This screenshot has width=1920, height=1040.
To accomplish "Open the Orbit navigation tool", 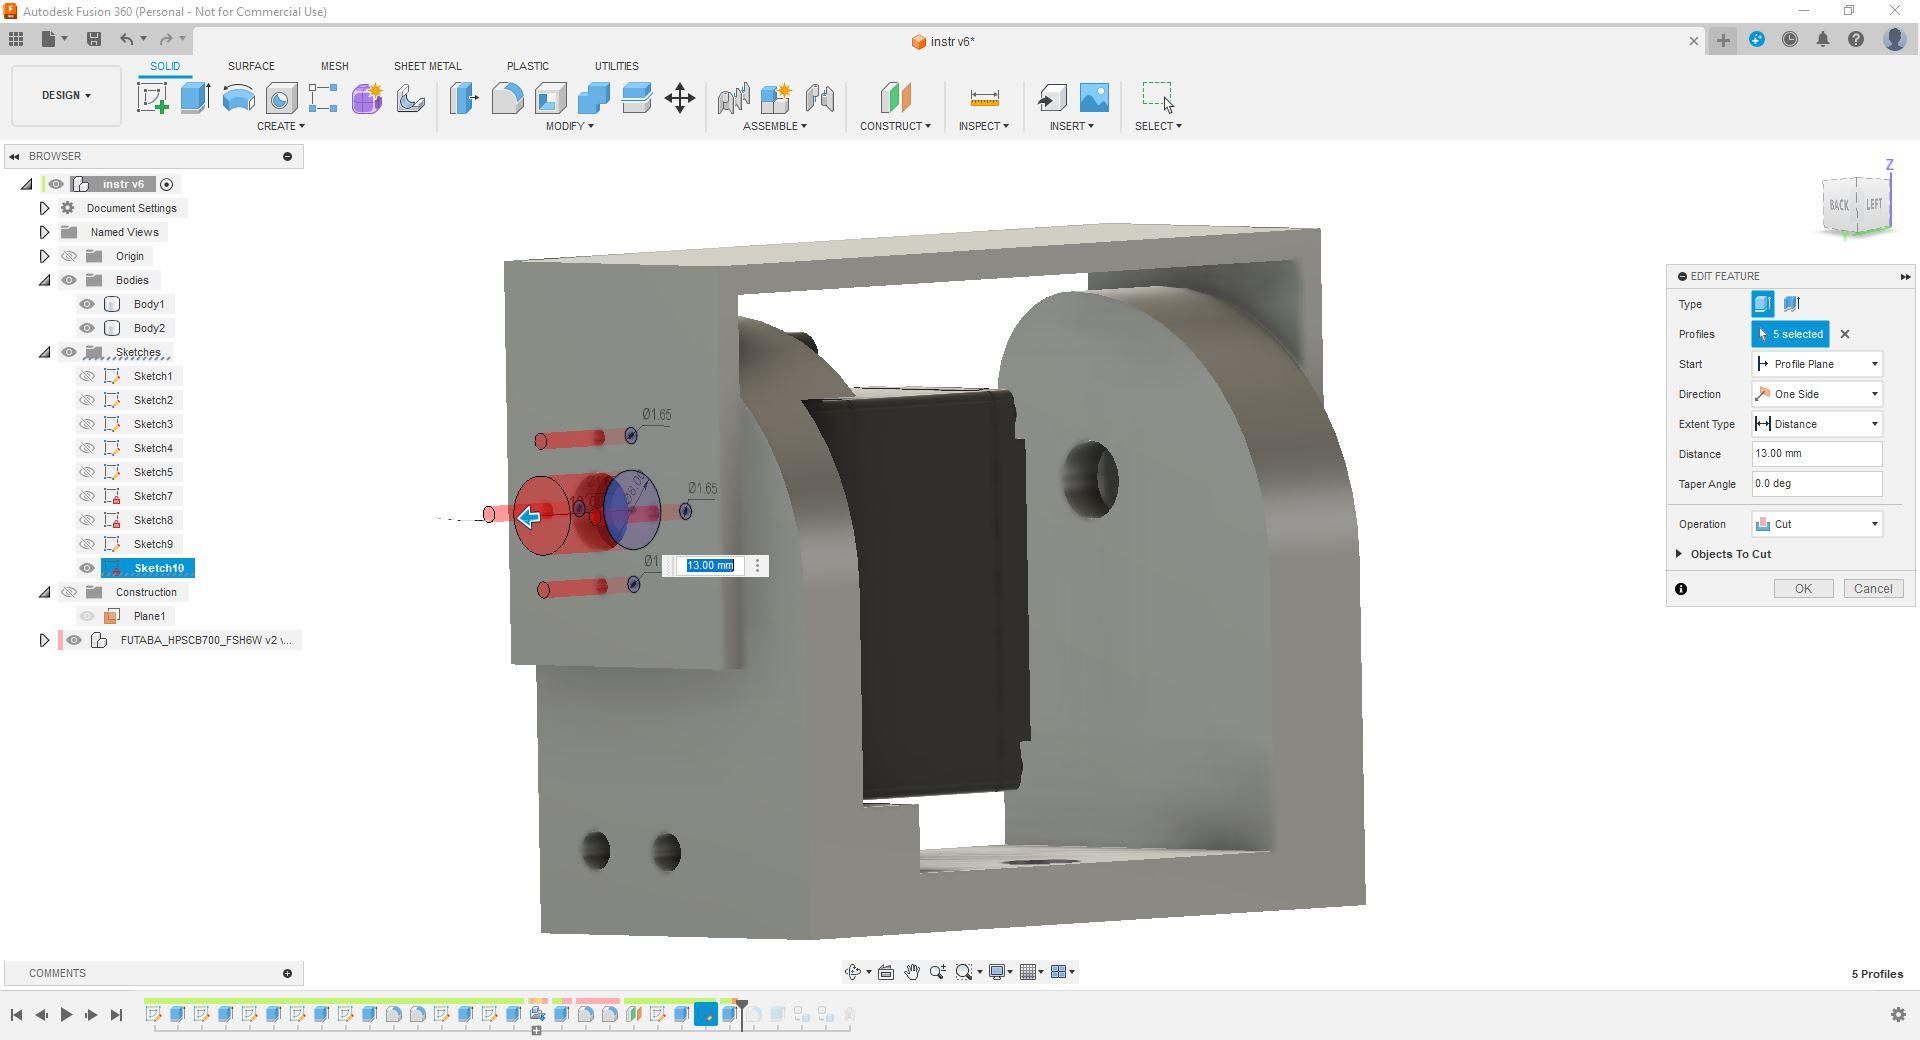I will click(853, 972).
